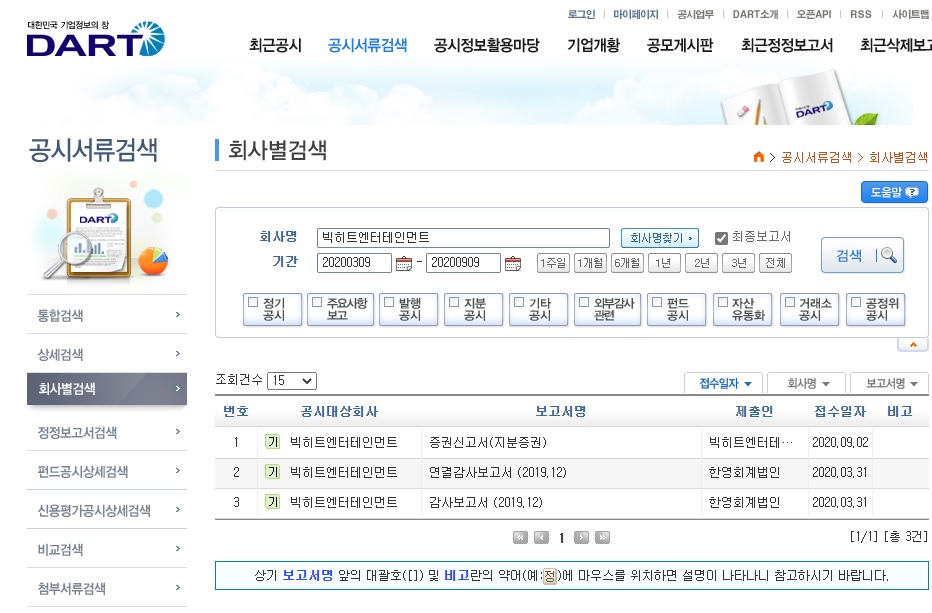Set period to 1주일

(553, 263)
